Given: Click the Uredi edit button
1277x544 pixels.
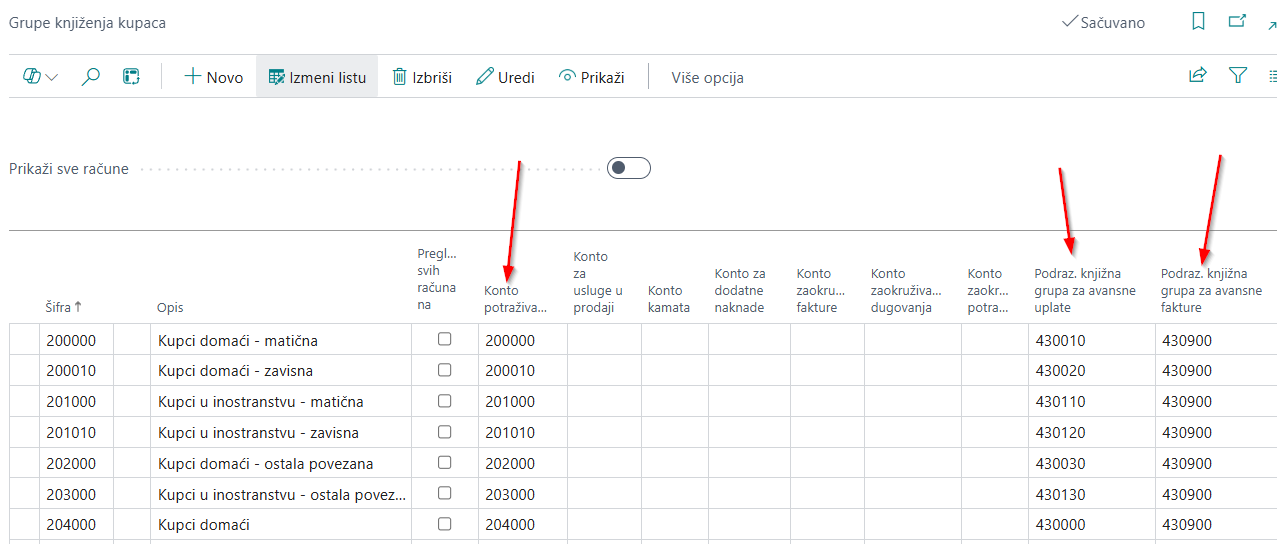Looking at the screenshot, I should pos(505,77).
